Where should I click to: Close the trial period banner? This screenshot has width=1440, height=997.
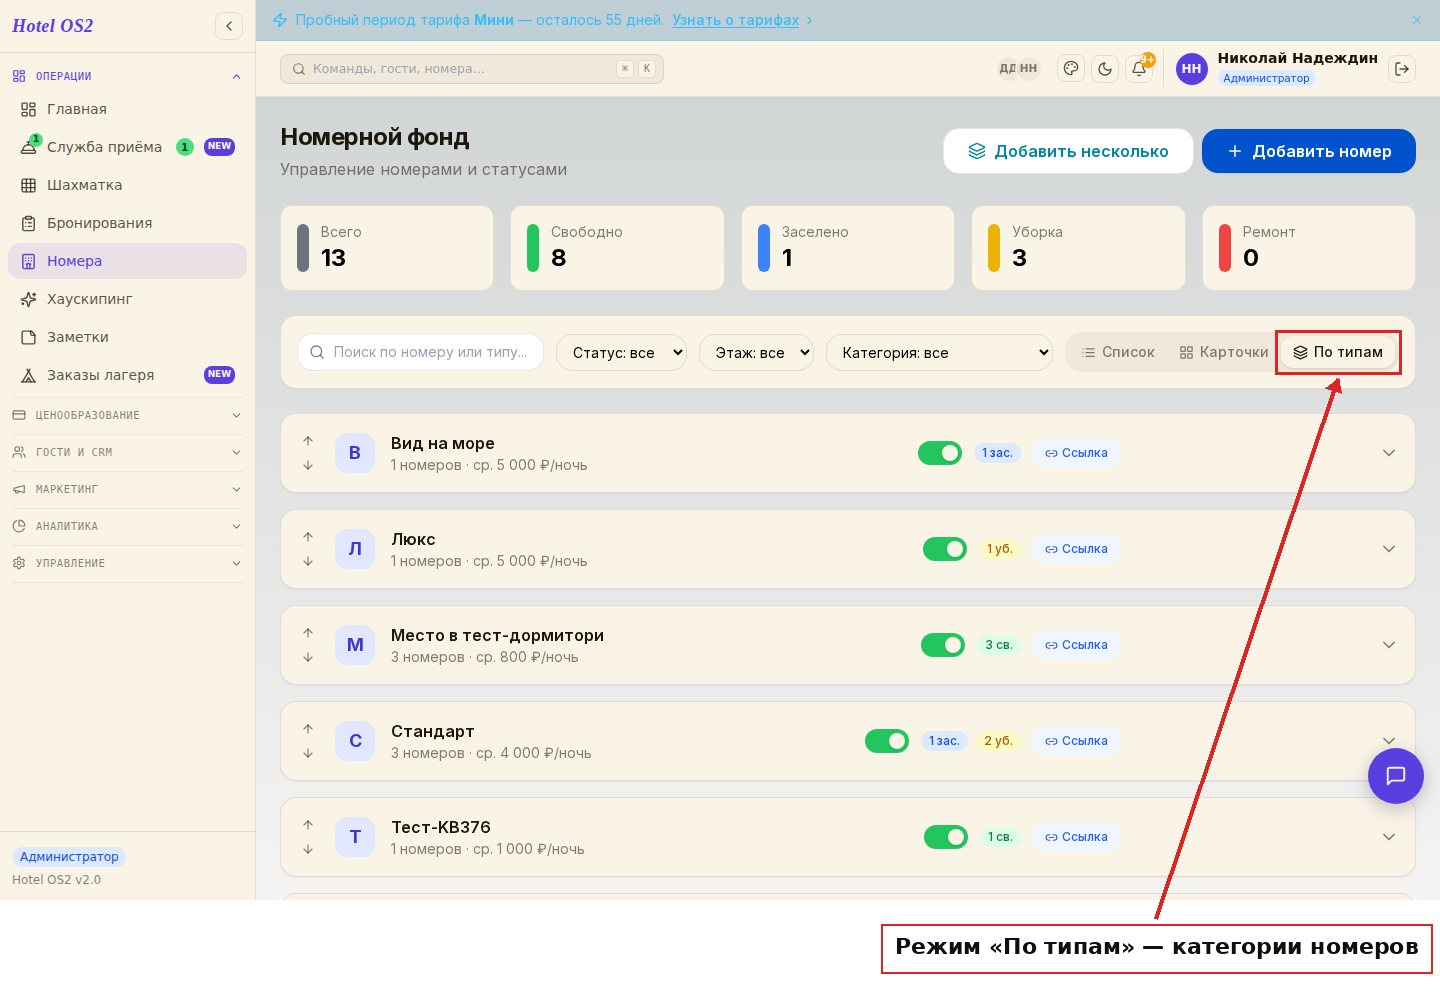(x=1417, y=20)
